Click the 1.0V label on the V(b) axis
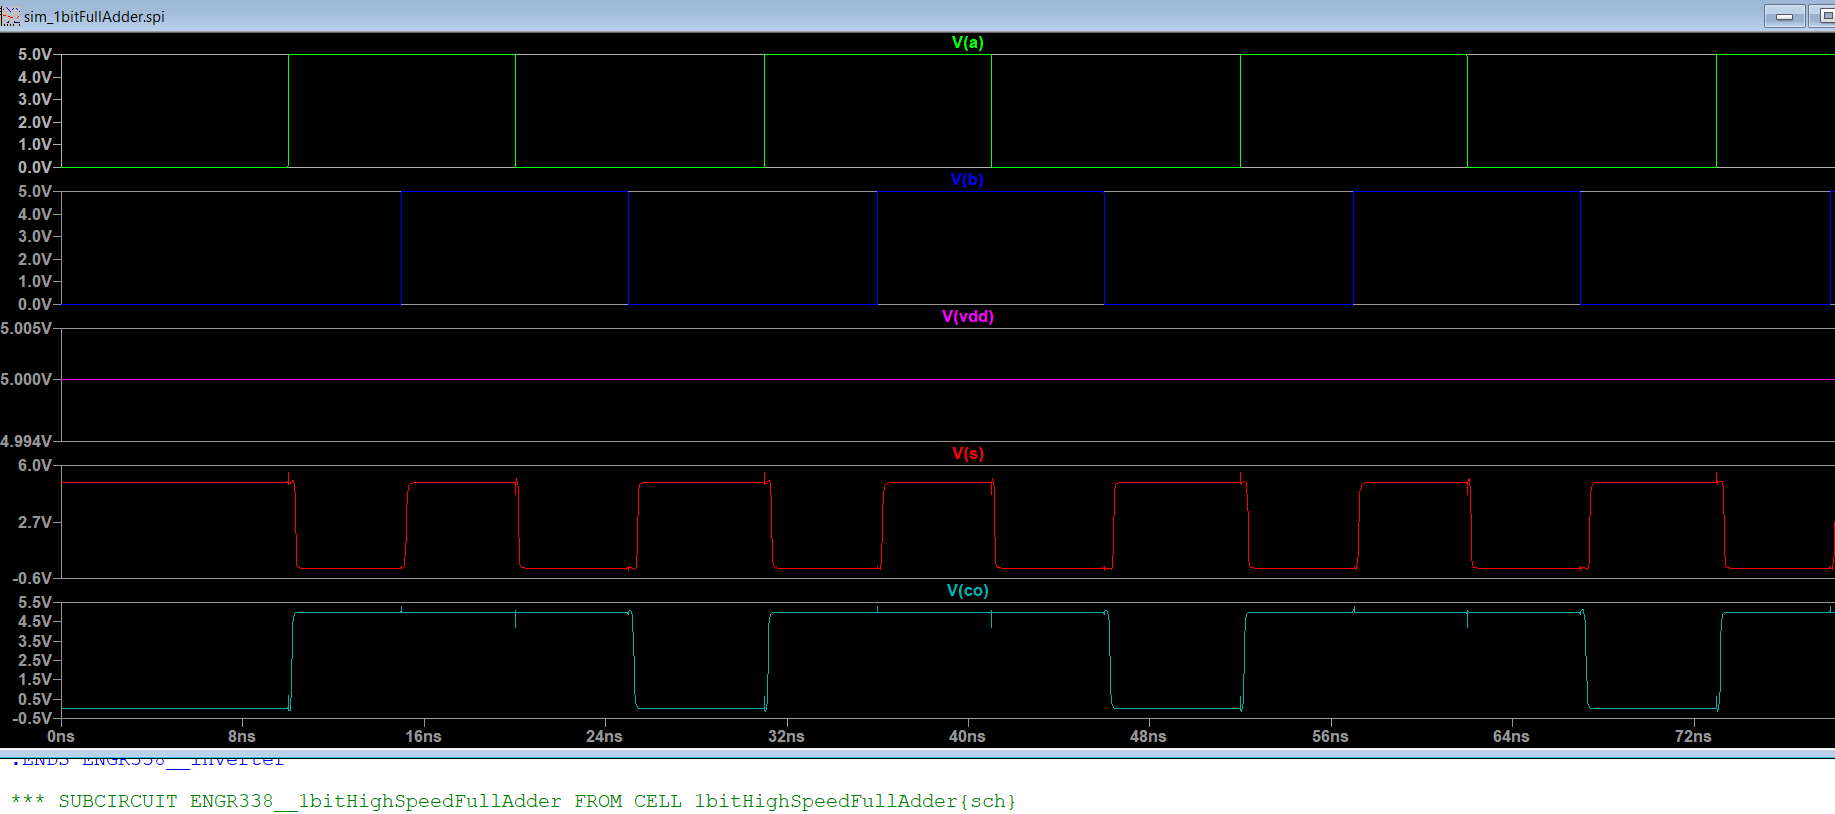The image size is (1835, 814). 34,282
